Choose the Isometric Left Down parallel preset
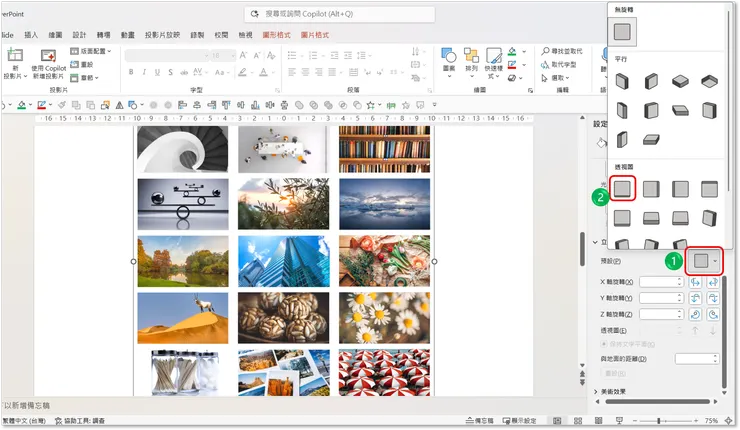 click(622, 82)
